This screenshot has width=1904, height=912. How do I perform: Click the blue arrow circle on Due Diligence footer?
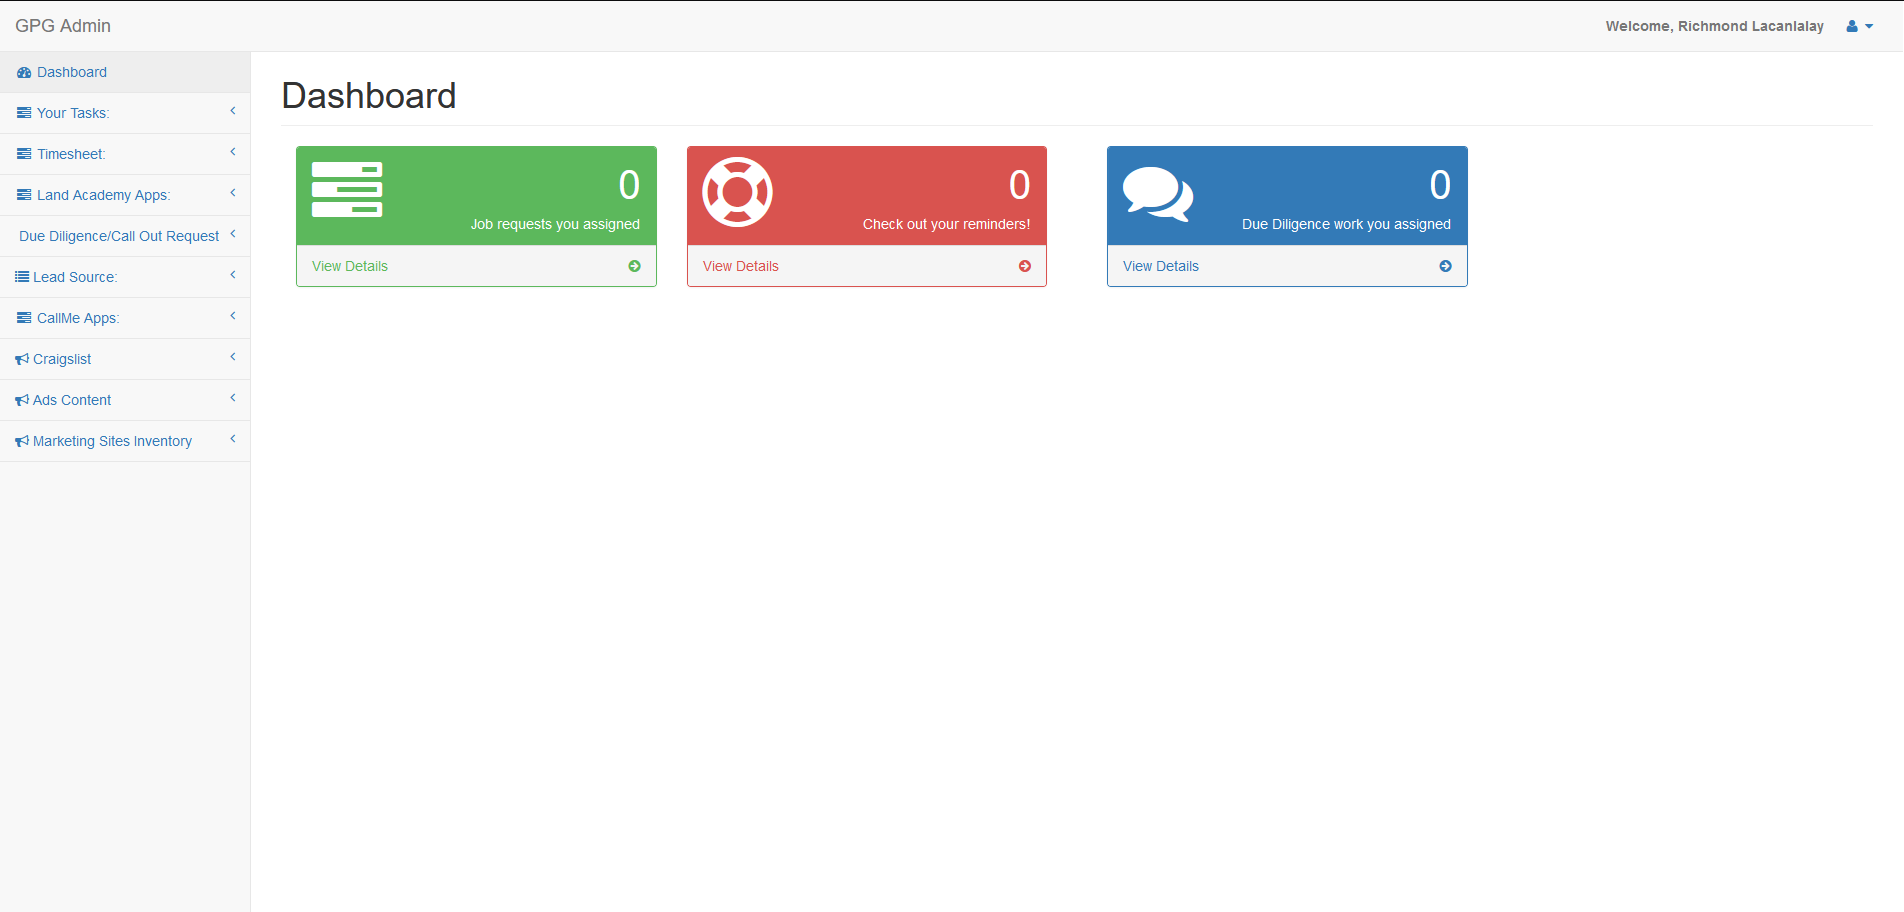(1445, 266)
